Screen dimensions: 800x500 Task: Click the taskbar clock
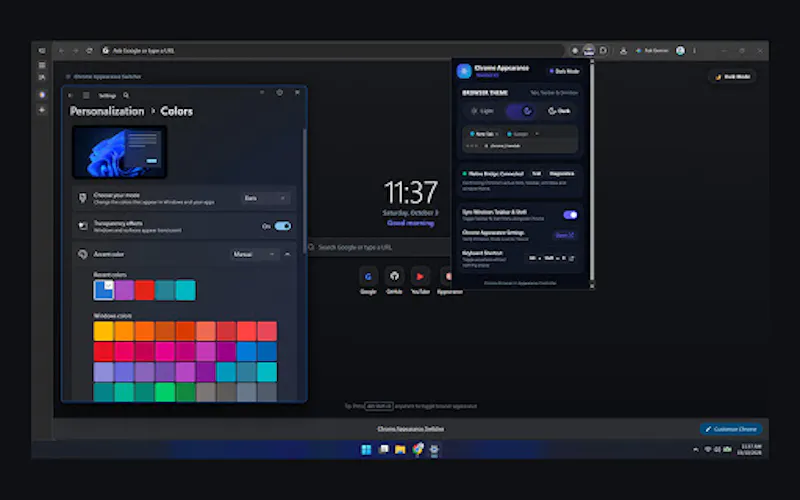749,449
